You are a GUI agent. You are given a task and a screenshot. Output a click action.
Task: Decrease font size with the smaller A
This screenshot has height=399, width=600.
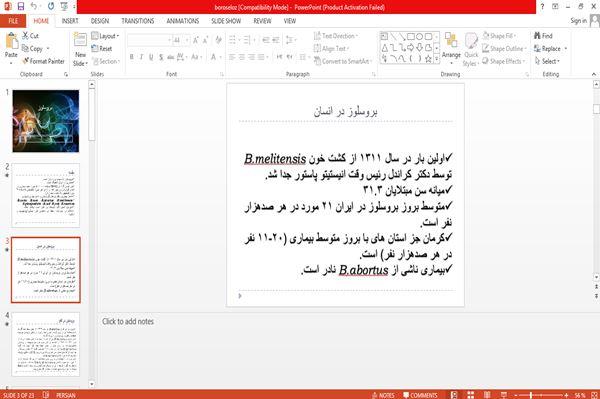(206, 40)
